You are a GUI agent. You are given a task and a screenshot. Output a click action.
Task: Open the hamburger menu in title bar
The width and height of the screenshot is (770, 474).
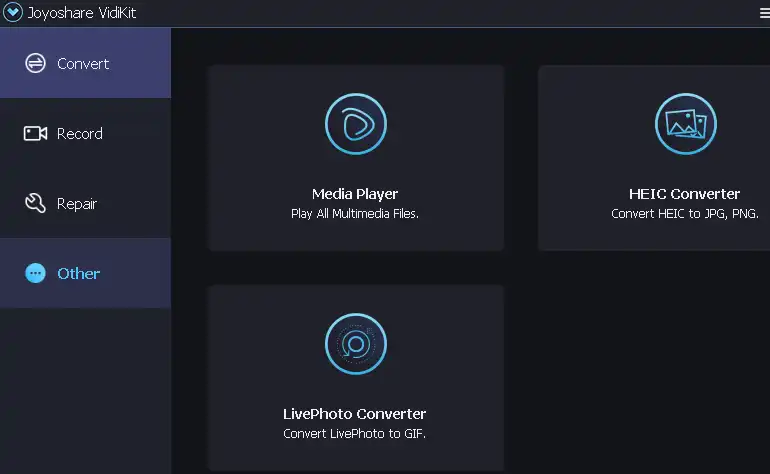pyautogui.click(x=764, y=13)
